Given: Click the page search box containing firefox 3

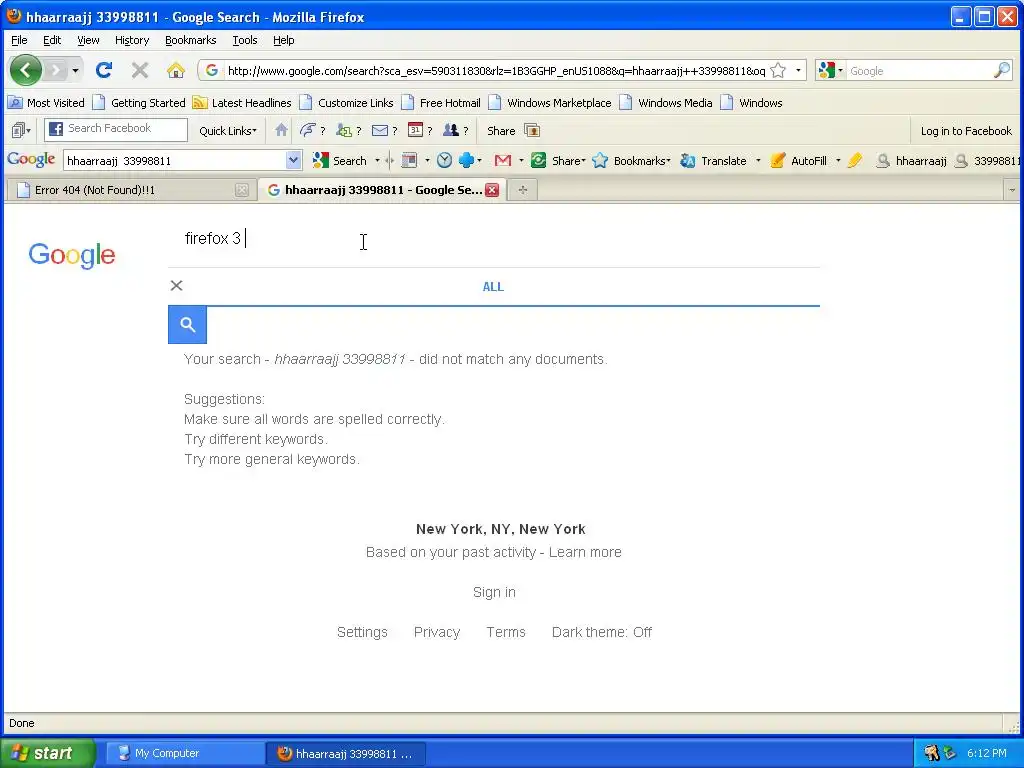Looking at the screenshot, I should (x=494, y=238).
